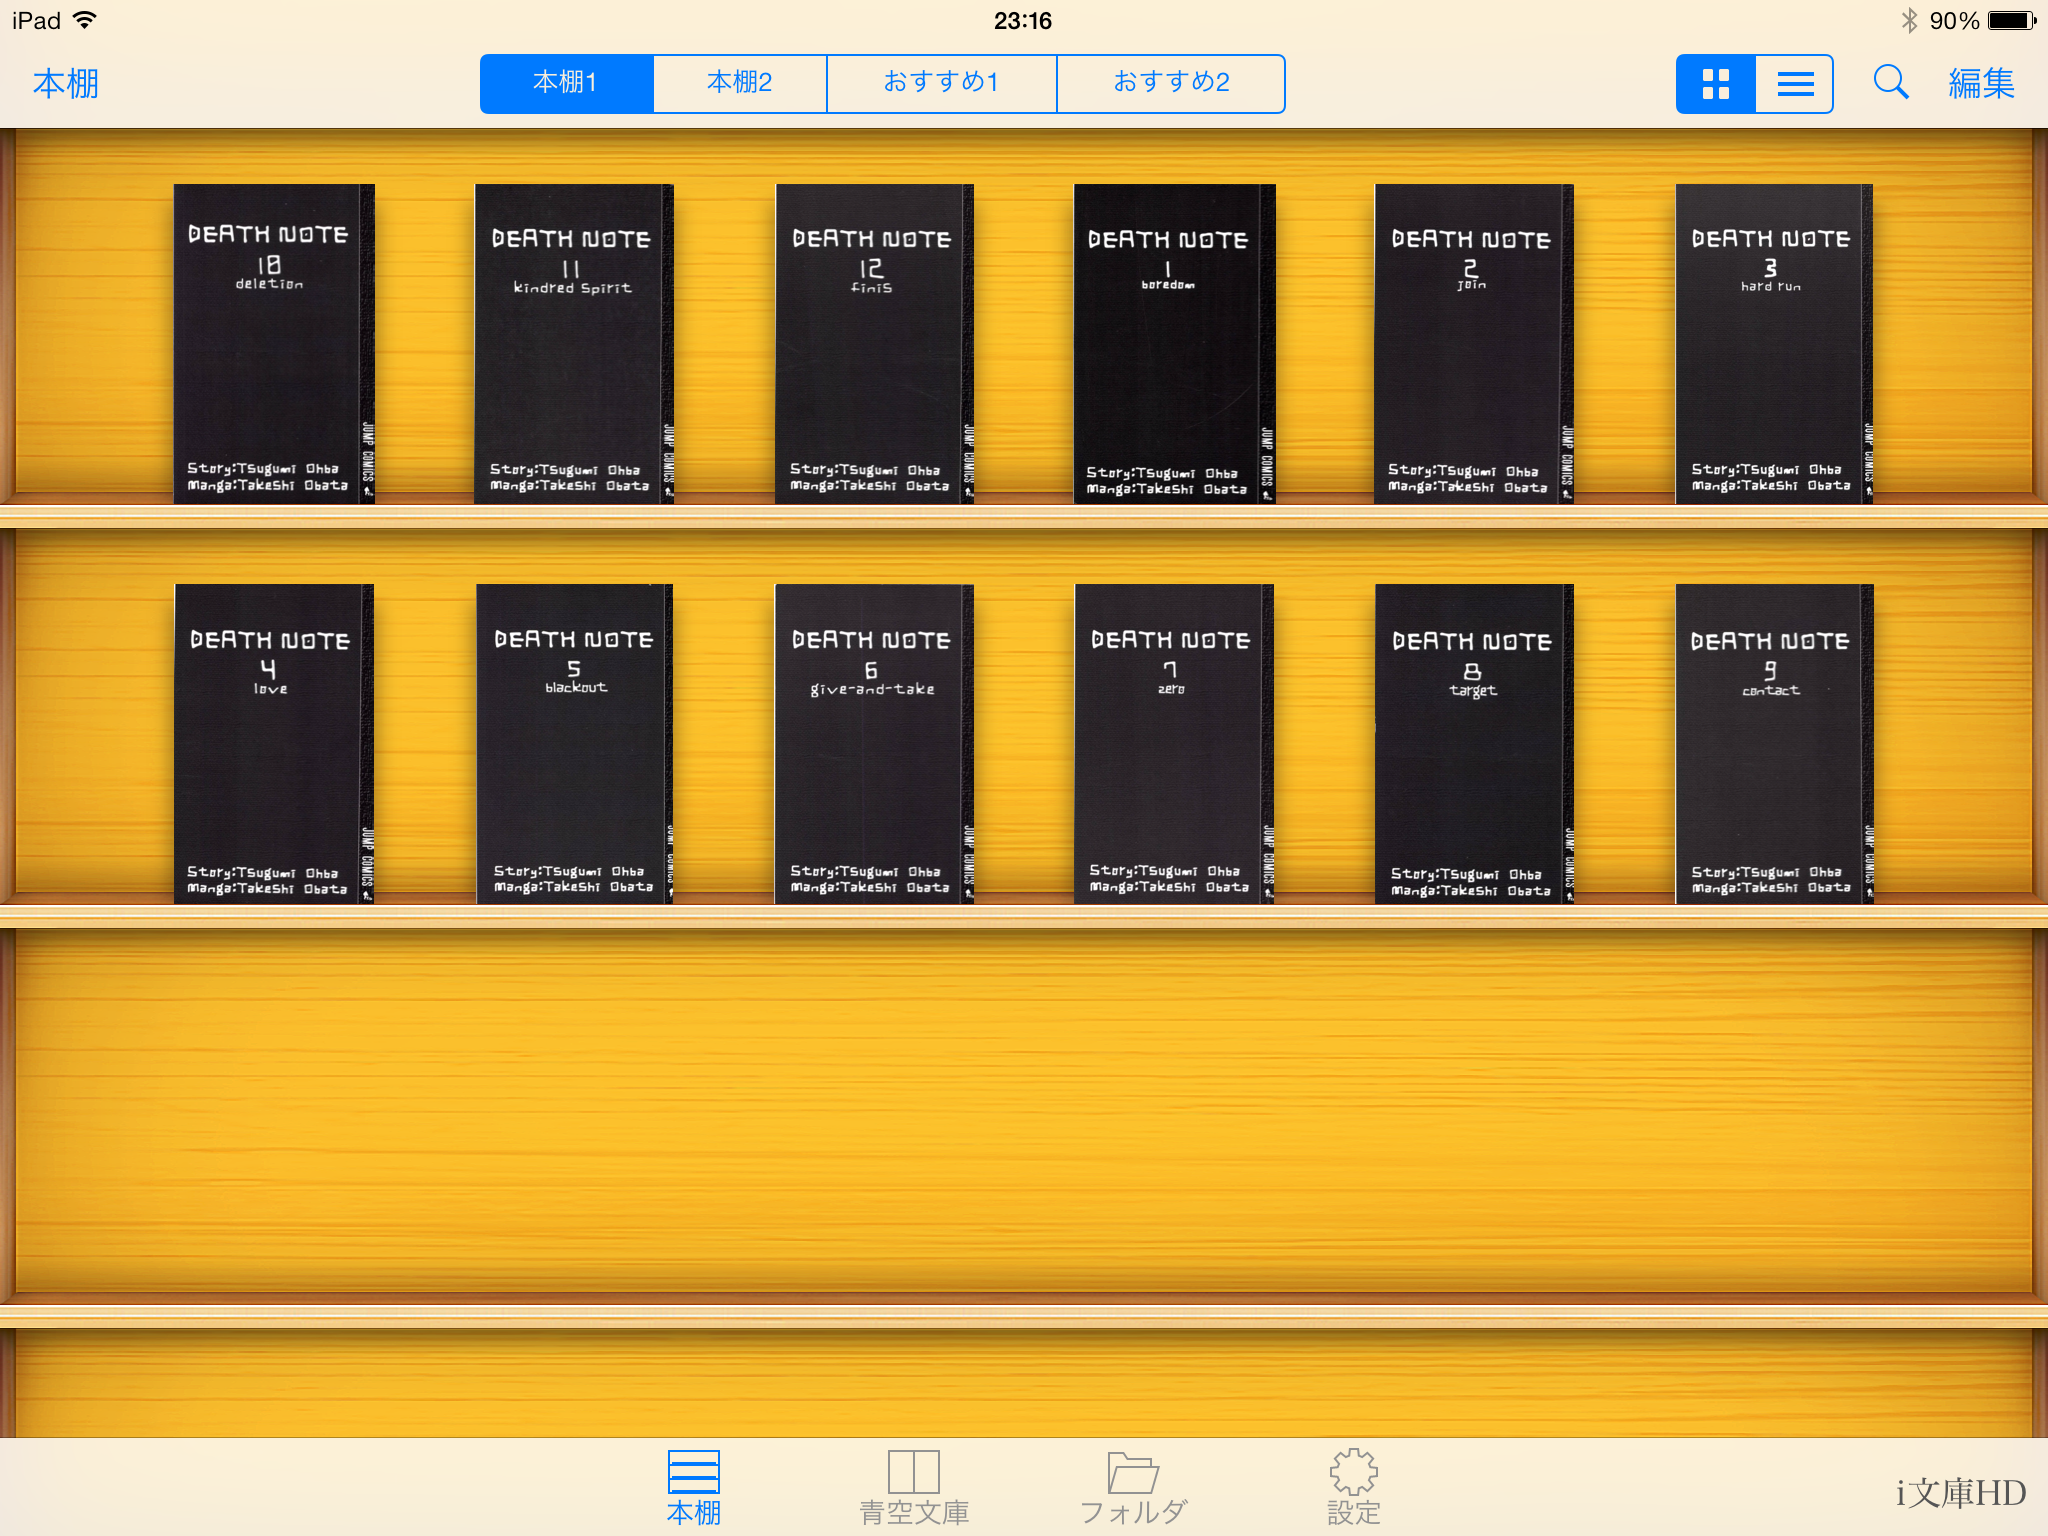This screenshot has height=1536, width=2048.
Task: Switch to list view layout
Action: click(x=1795, y=84)
